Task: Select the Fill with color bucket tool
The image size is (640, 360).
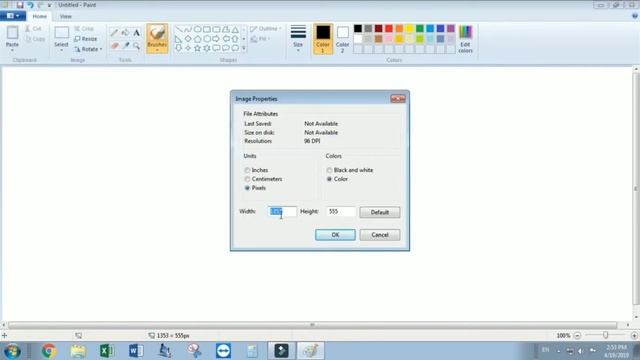Action: [x=125, y=33]
